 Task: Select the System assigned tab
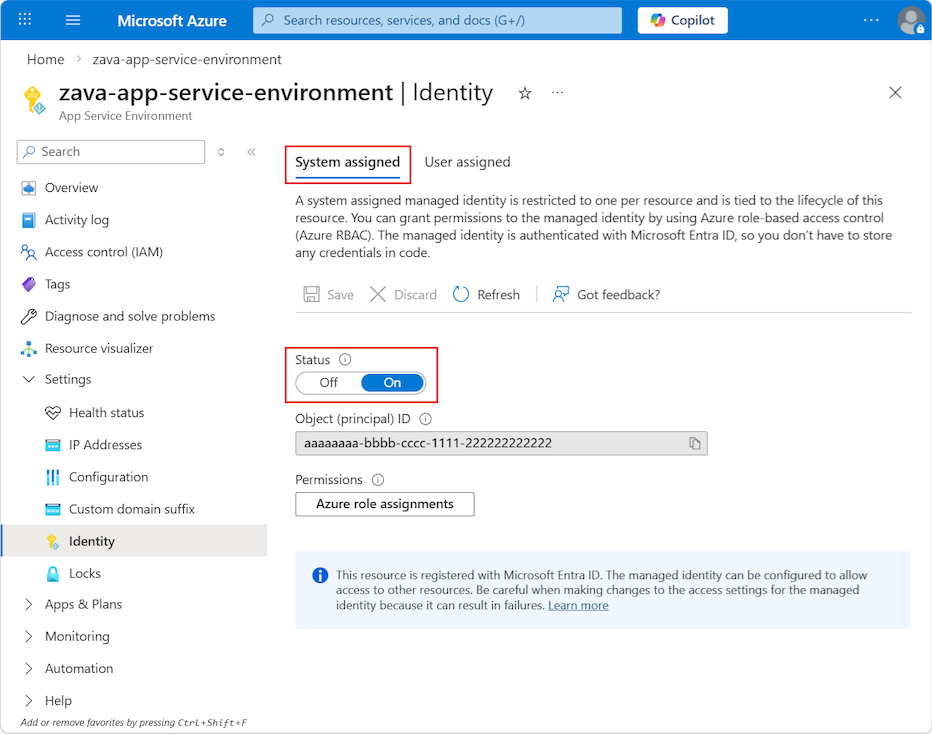pos(347,161)
